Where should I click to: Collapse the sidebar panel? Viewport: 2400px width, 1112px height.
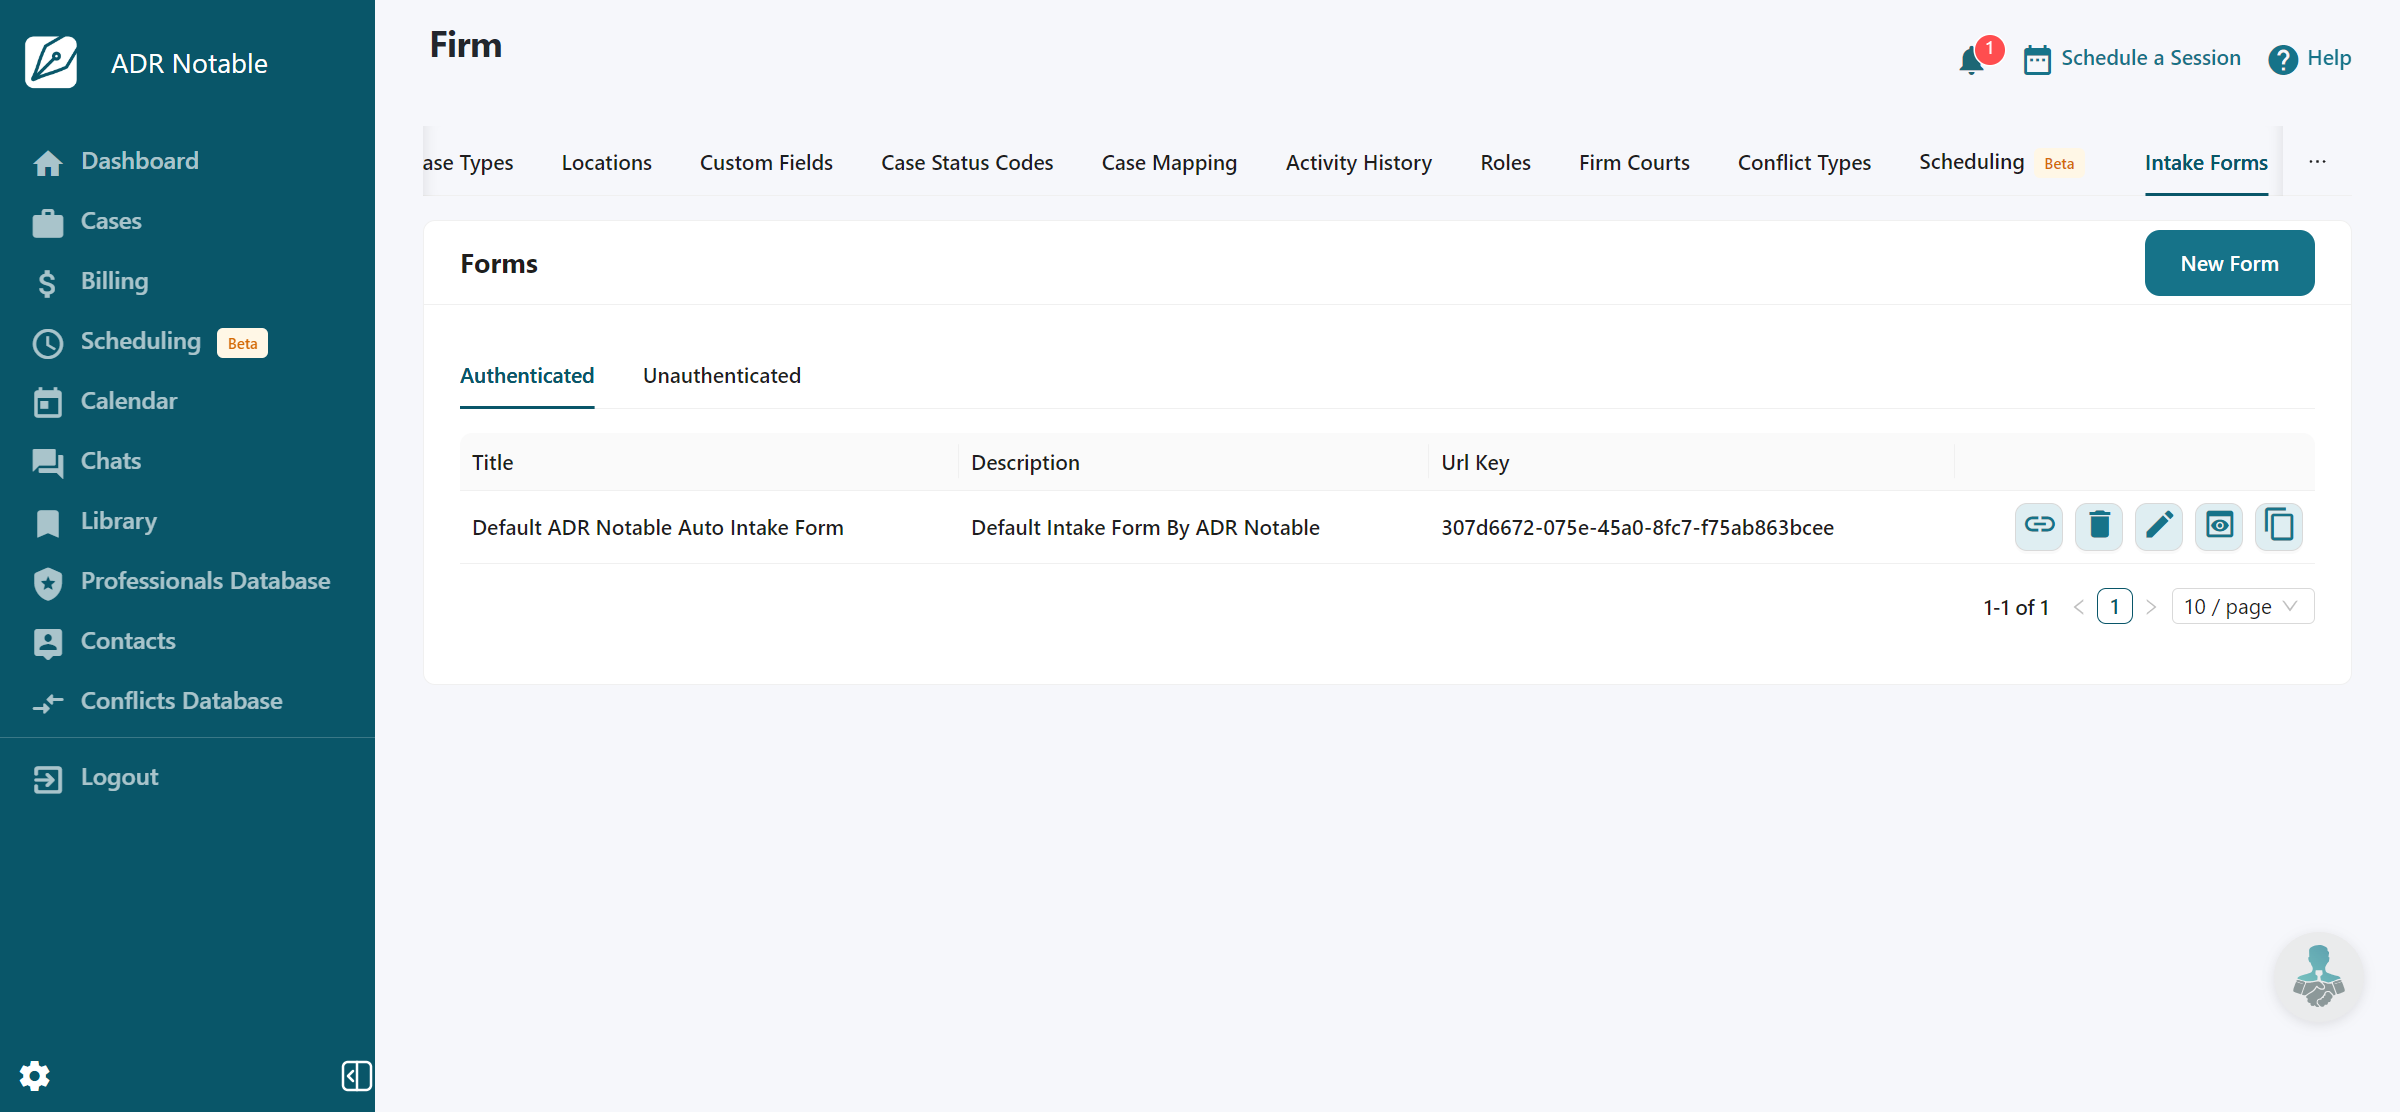click(356, 1076)
